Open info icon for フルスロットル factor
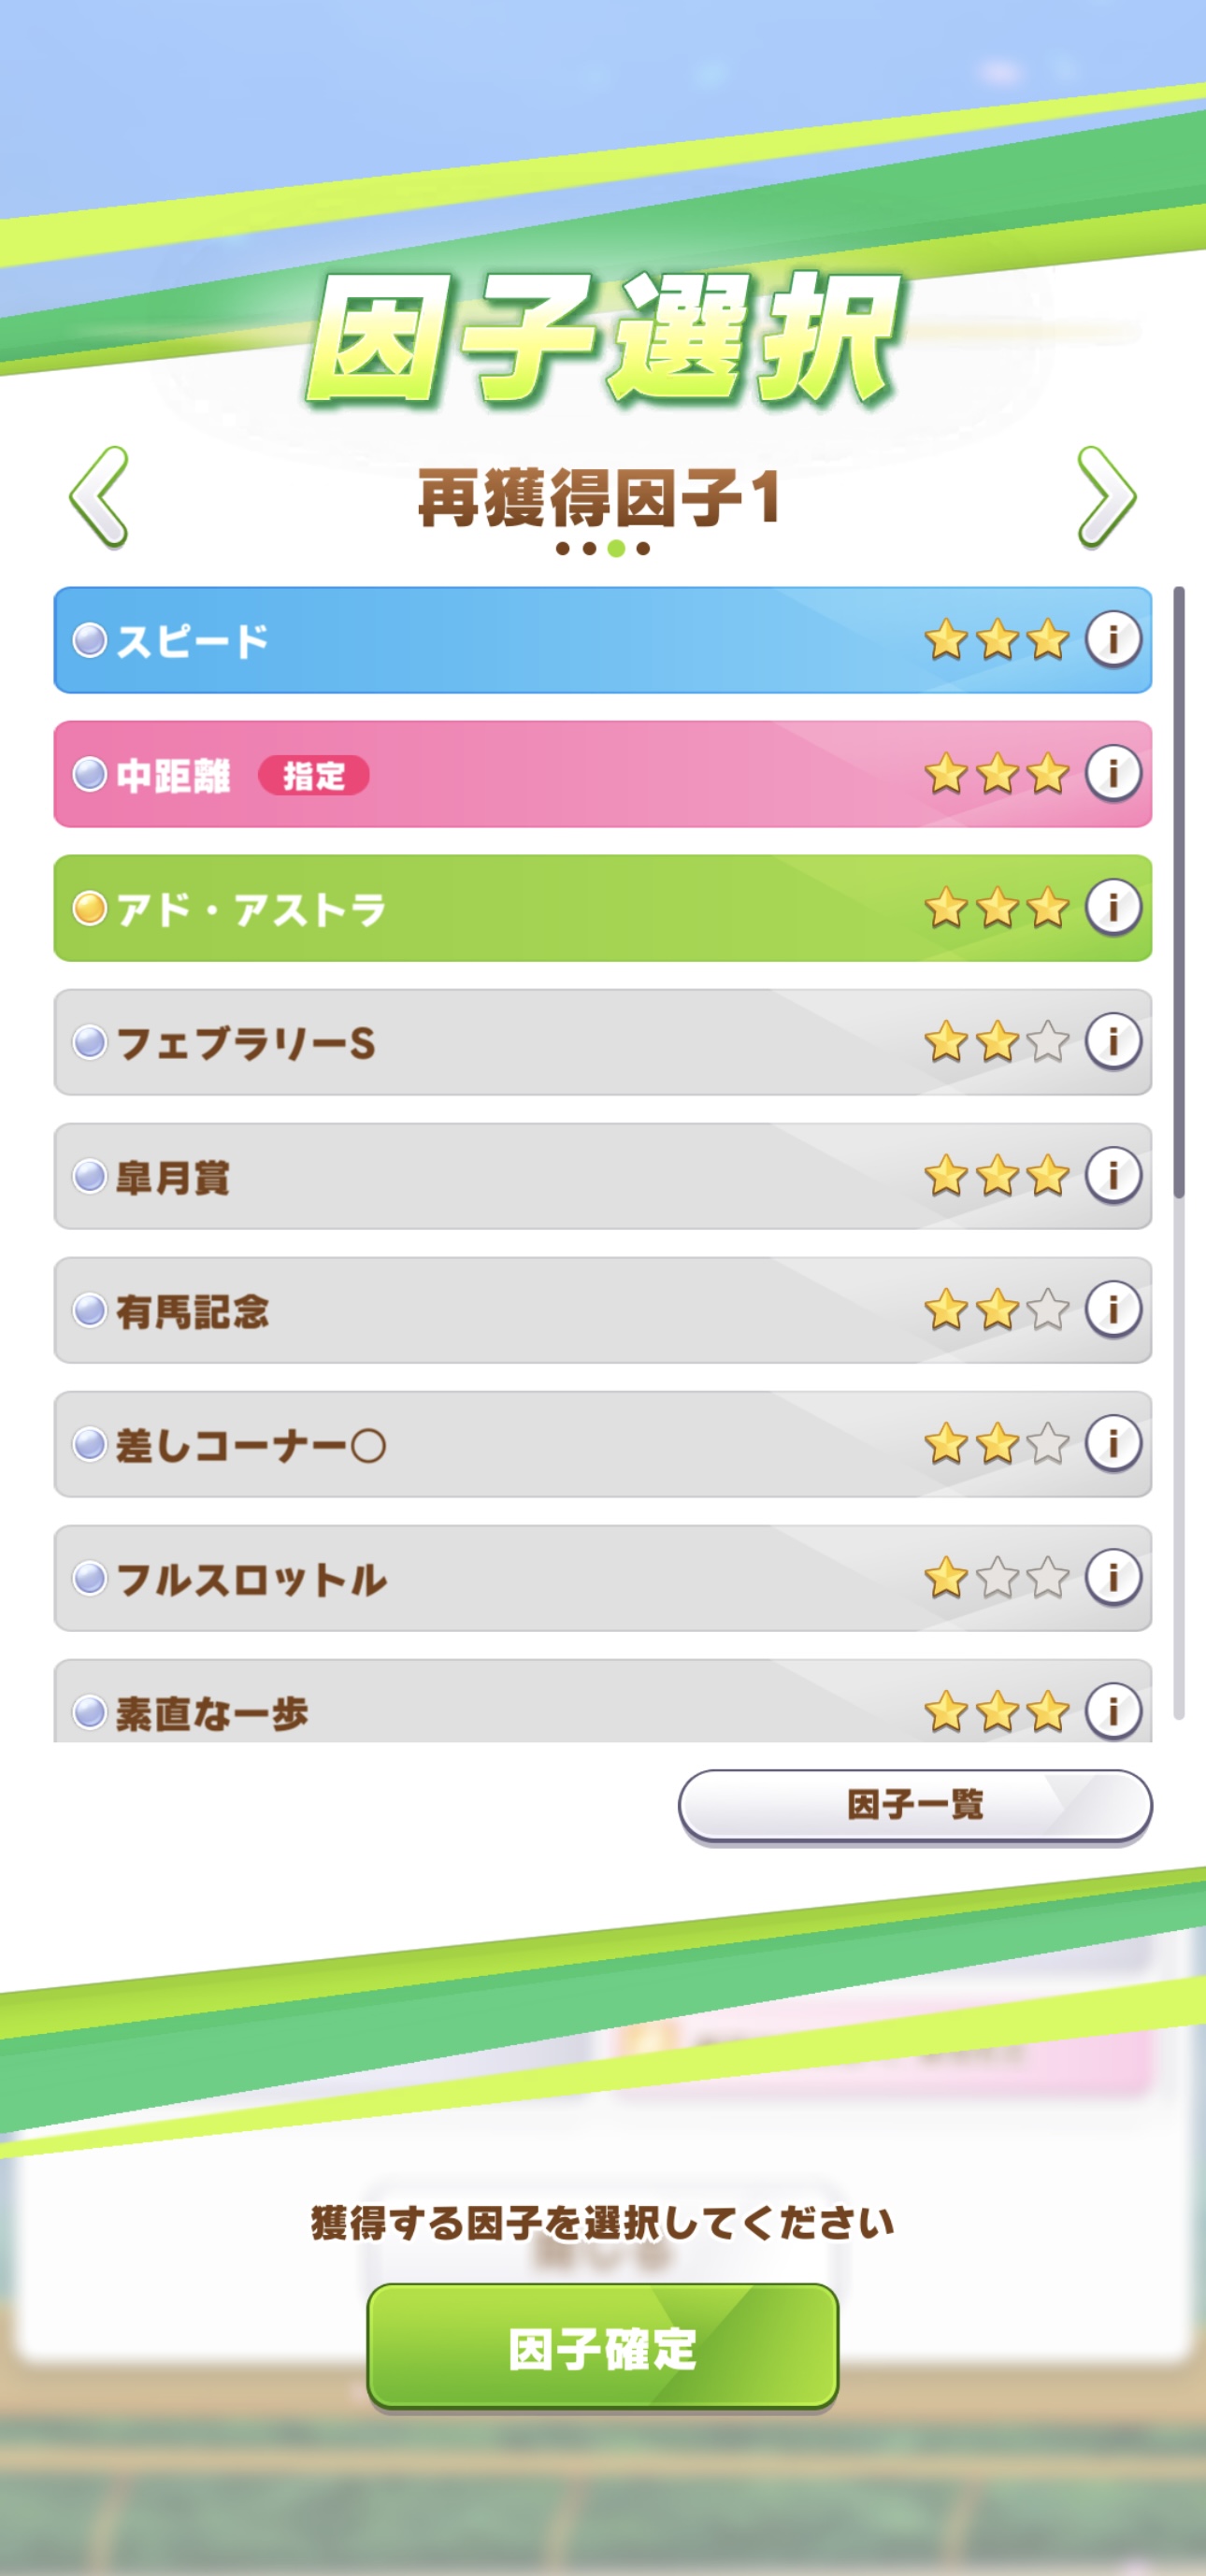The height and width of the screenshot is (2576, 1206). tap(1112, 1577)
